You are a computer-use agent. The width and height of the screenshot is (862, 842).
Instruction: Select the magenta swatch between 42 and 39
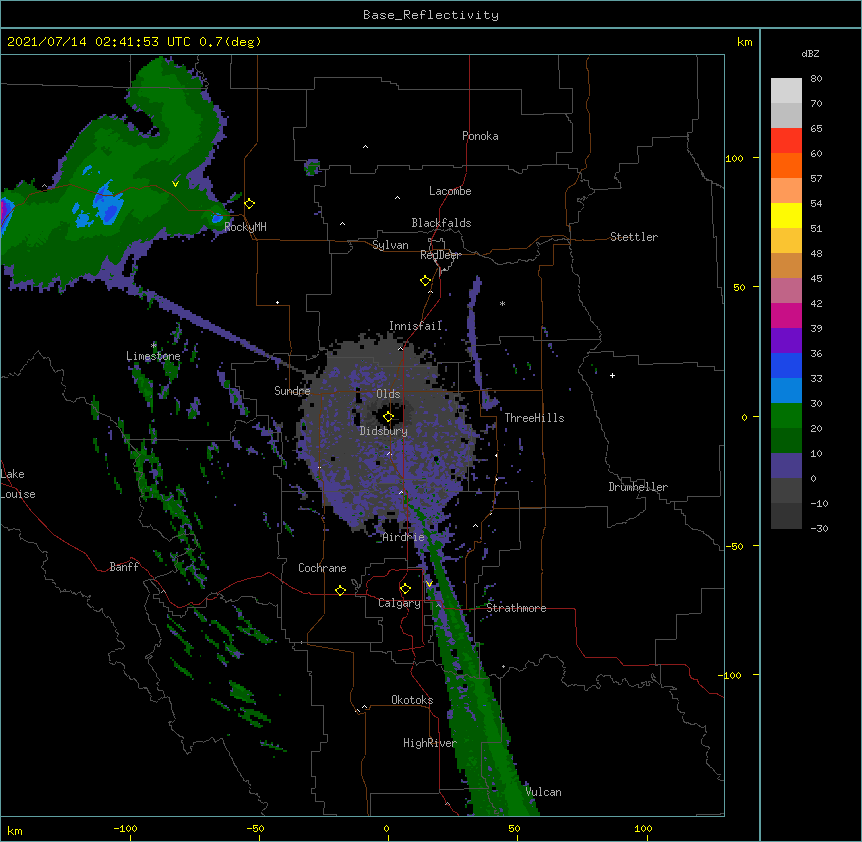pos(786,315)
